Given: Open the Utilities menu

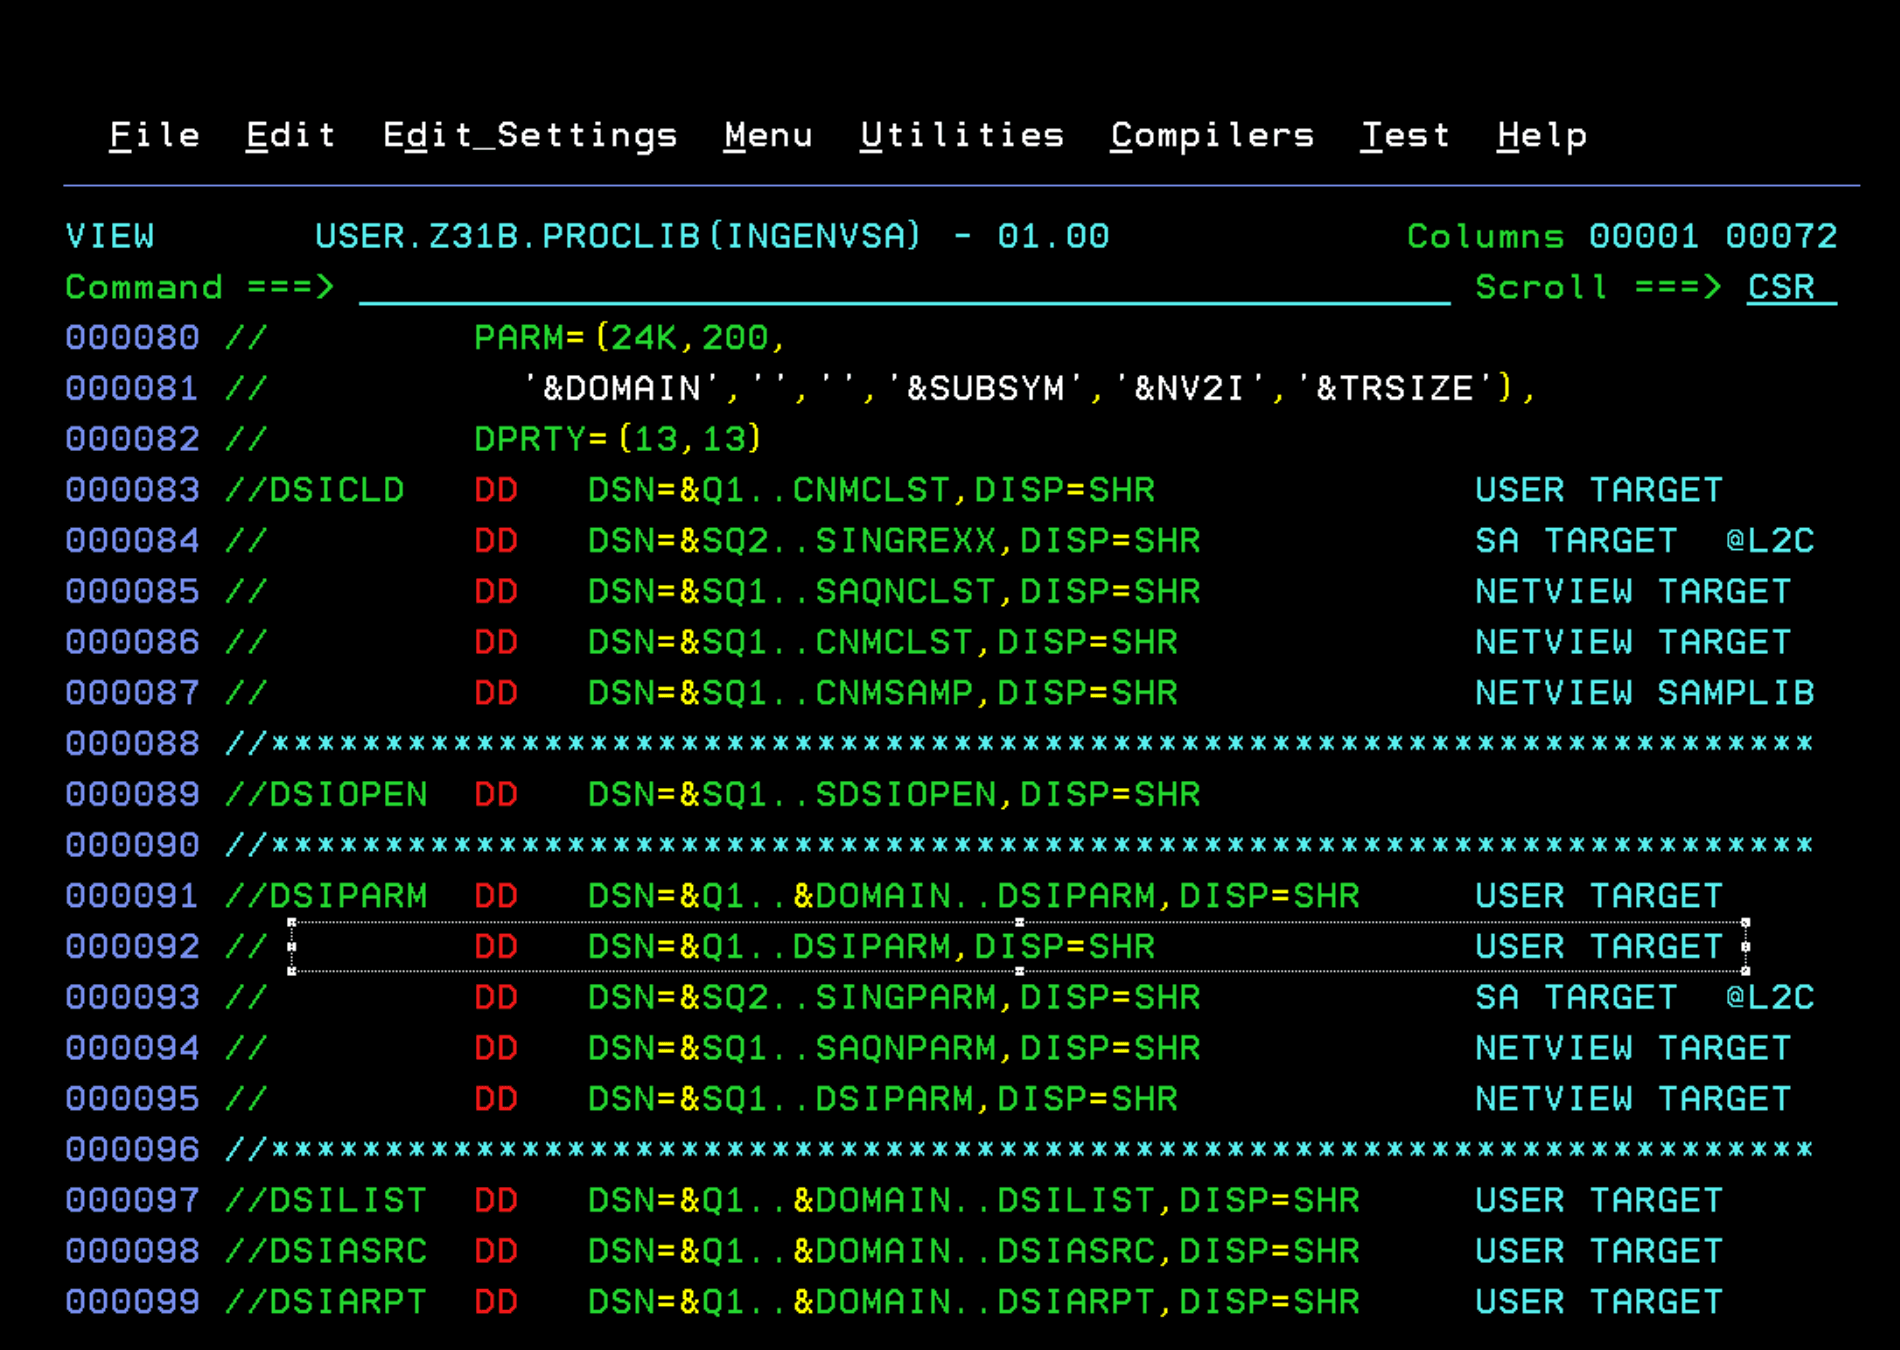Looking at the screenshot, I should [x=962, y=135].
